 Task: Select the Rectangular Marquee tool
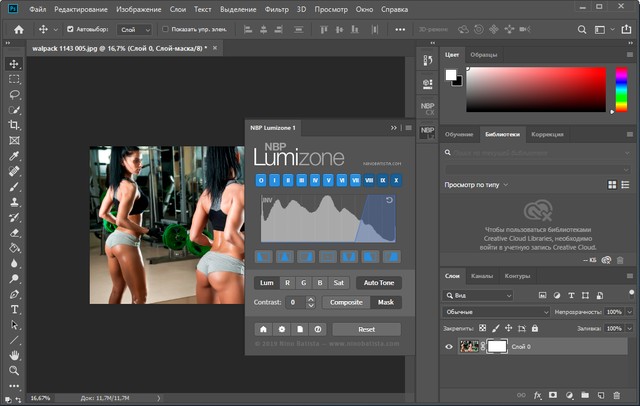point(14,78)
